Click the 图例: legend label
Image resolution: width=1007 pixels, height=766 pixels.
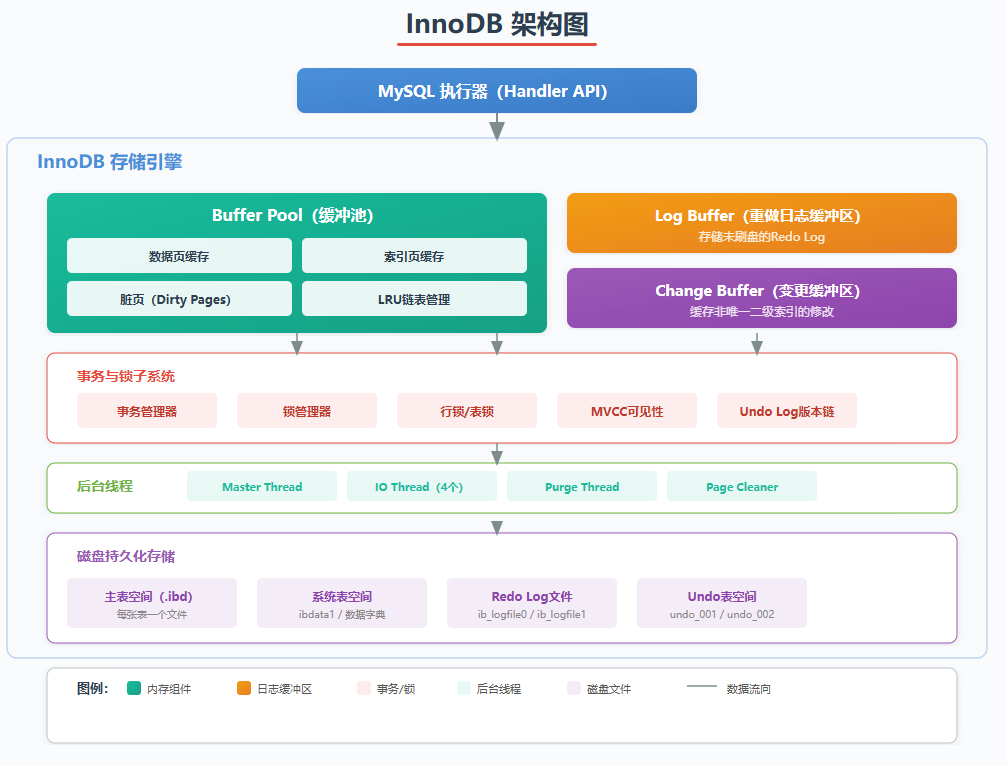coord(92,688)
